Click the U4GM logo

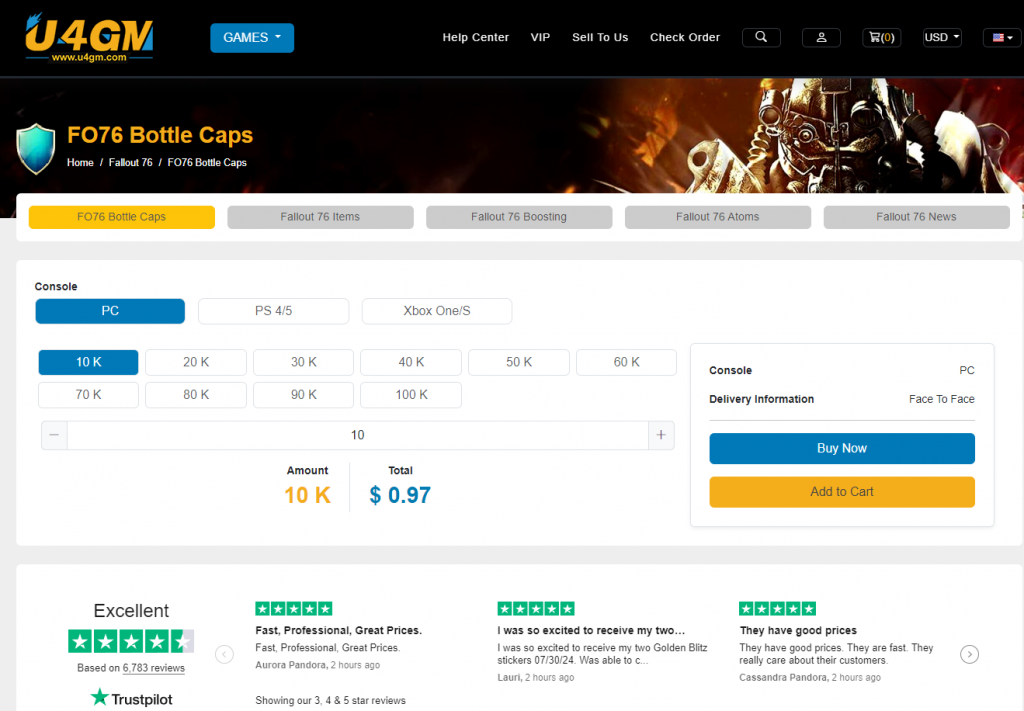[x=88, y=37]
